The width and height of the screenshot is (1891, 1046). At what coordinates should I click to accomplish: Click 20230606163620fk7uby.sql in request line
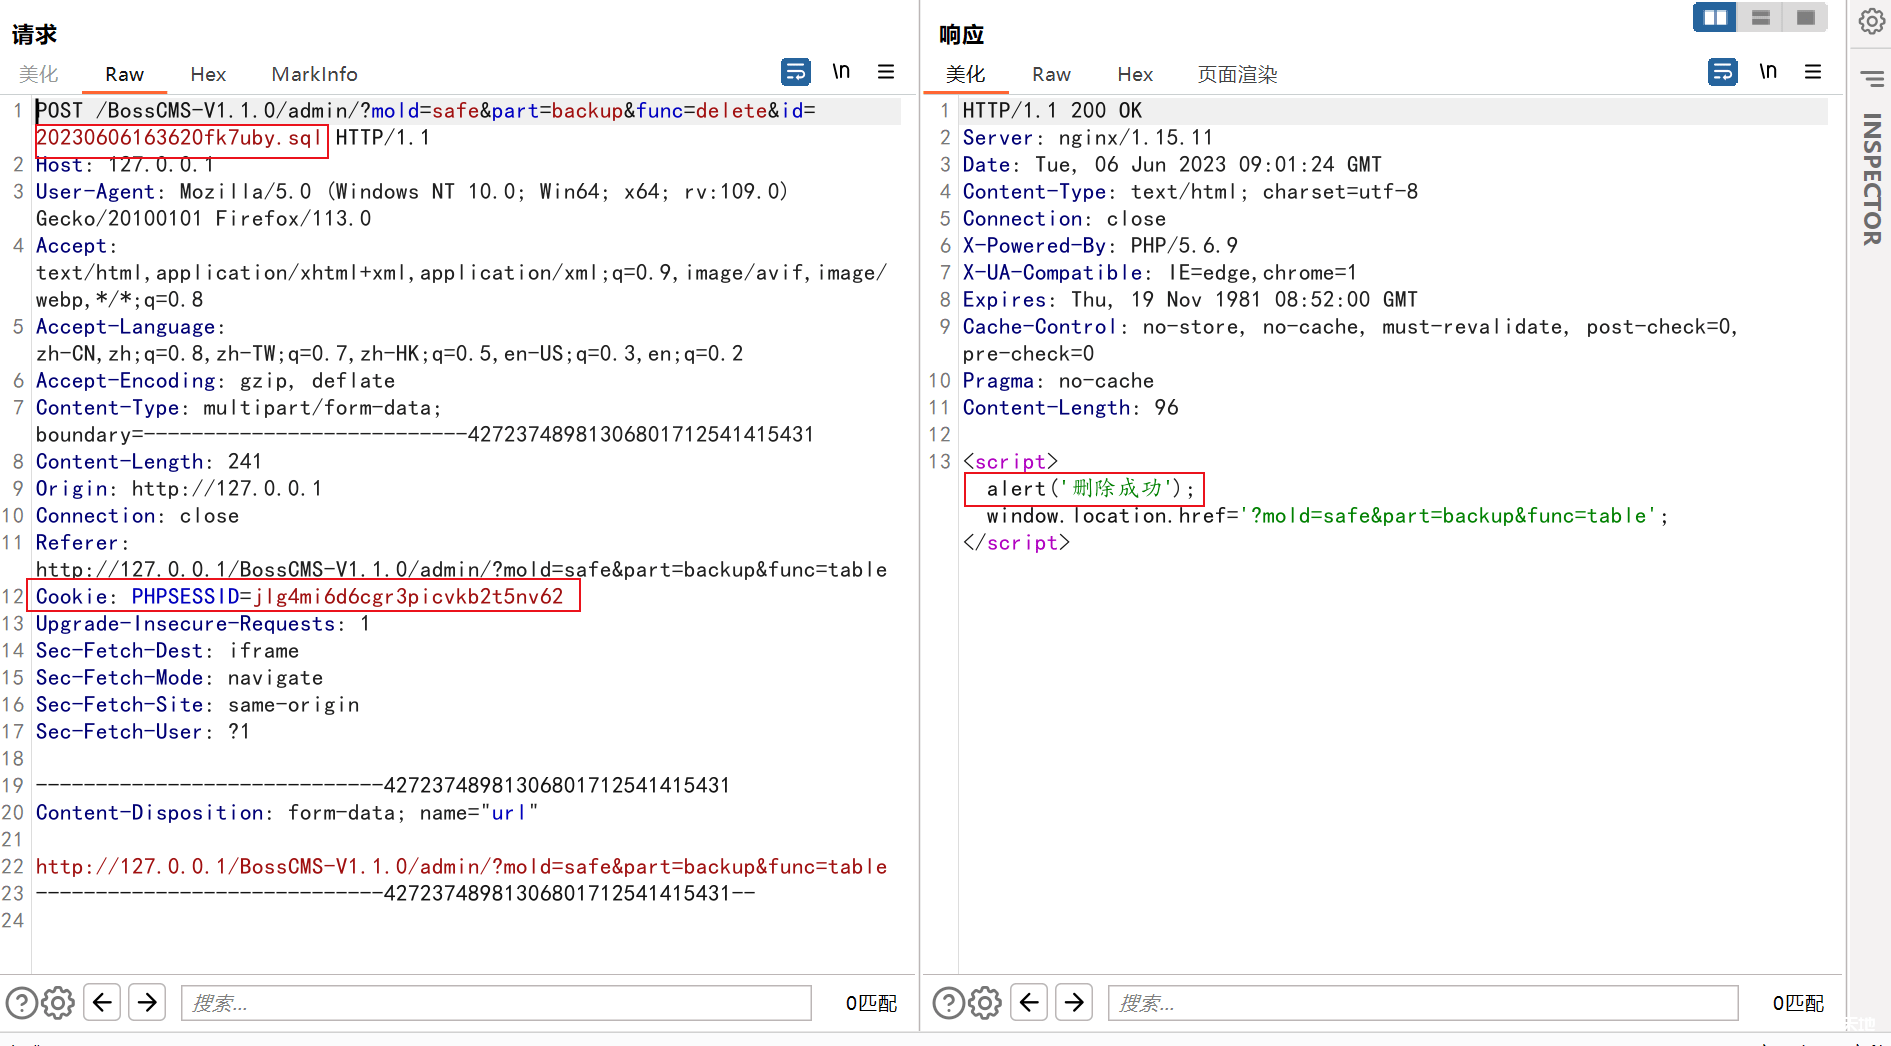179,138
